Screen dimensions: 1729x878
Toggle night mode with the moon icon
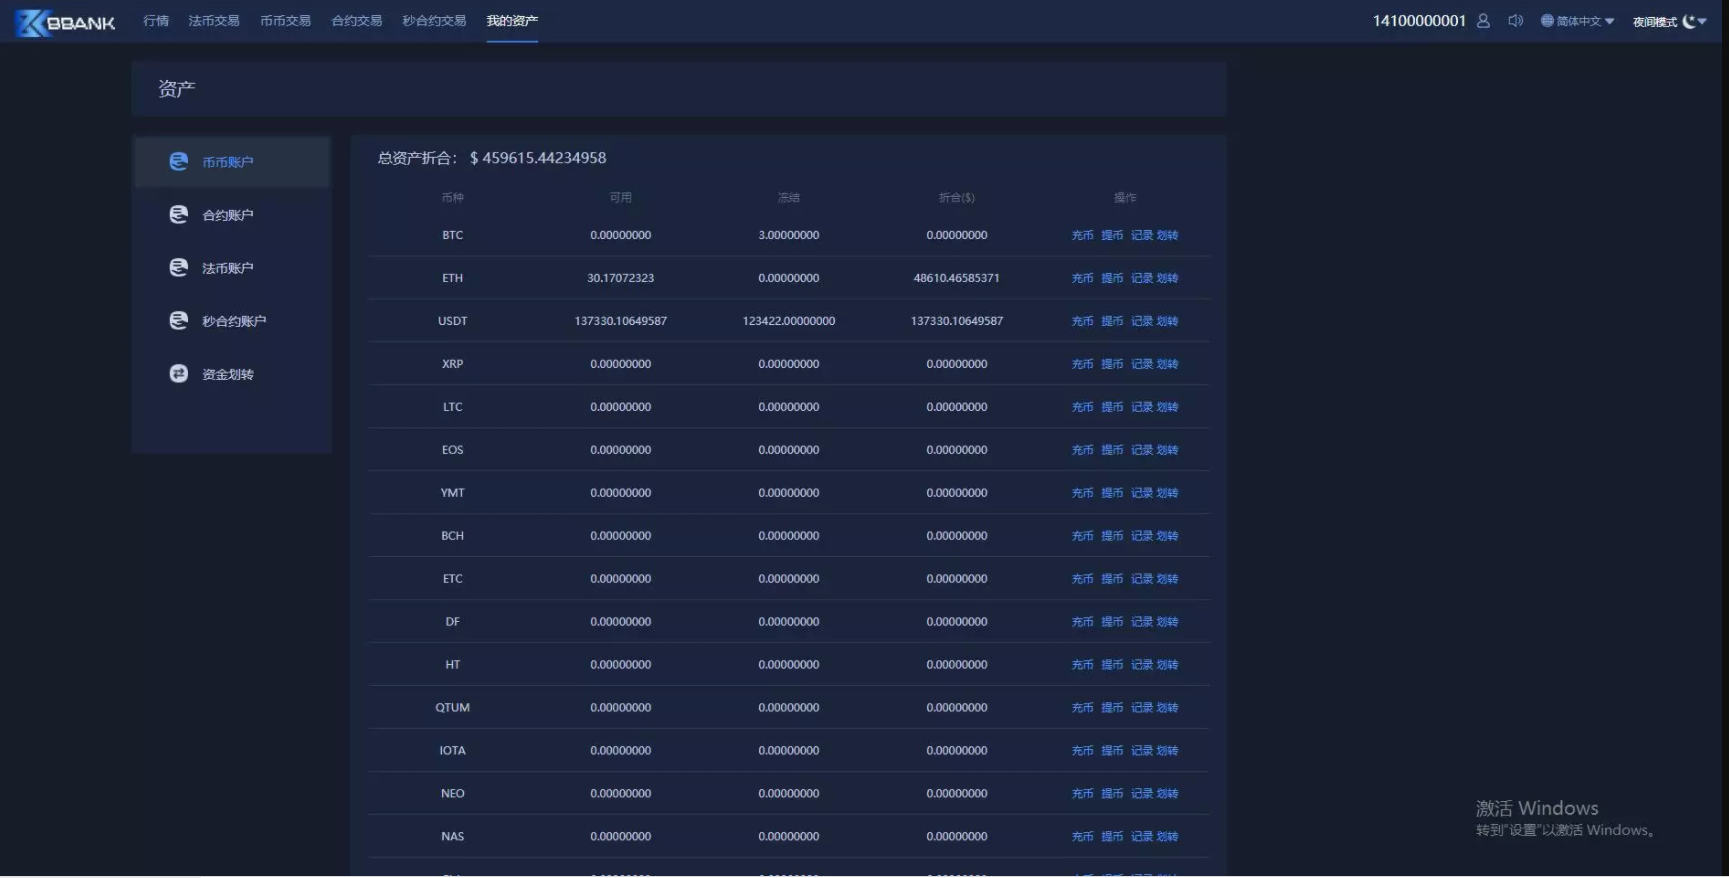click(x=1688, y=21)
